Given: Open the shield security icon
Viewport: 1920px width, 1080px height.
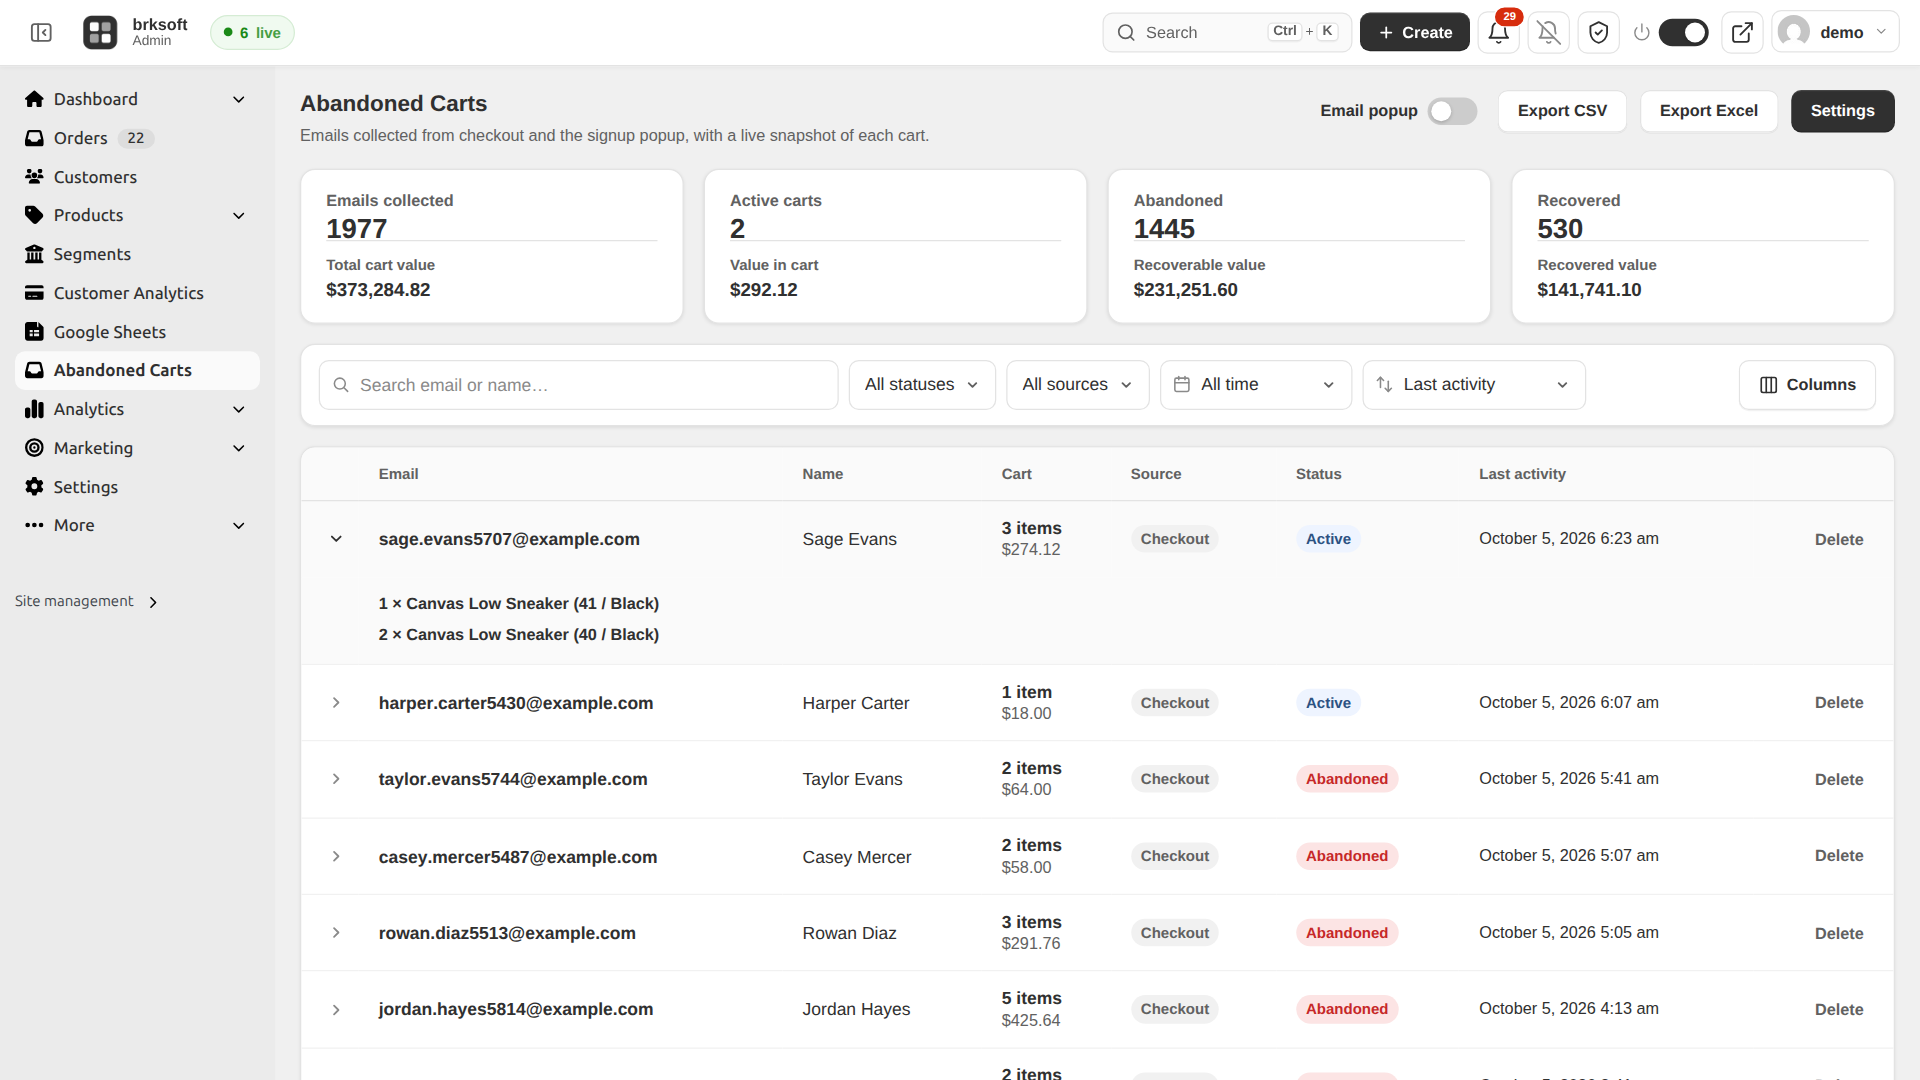Looking at the screenshot, I should click(1598, 32).
